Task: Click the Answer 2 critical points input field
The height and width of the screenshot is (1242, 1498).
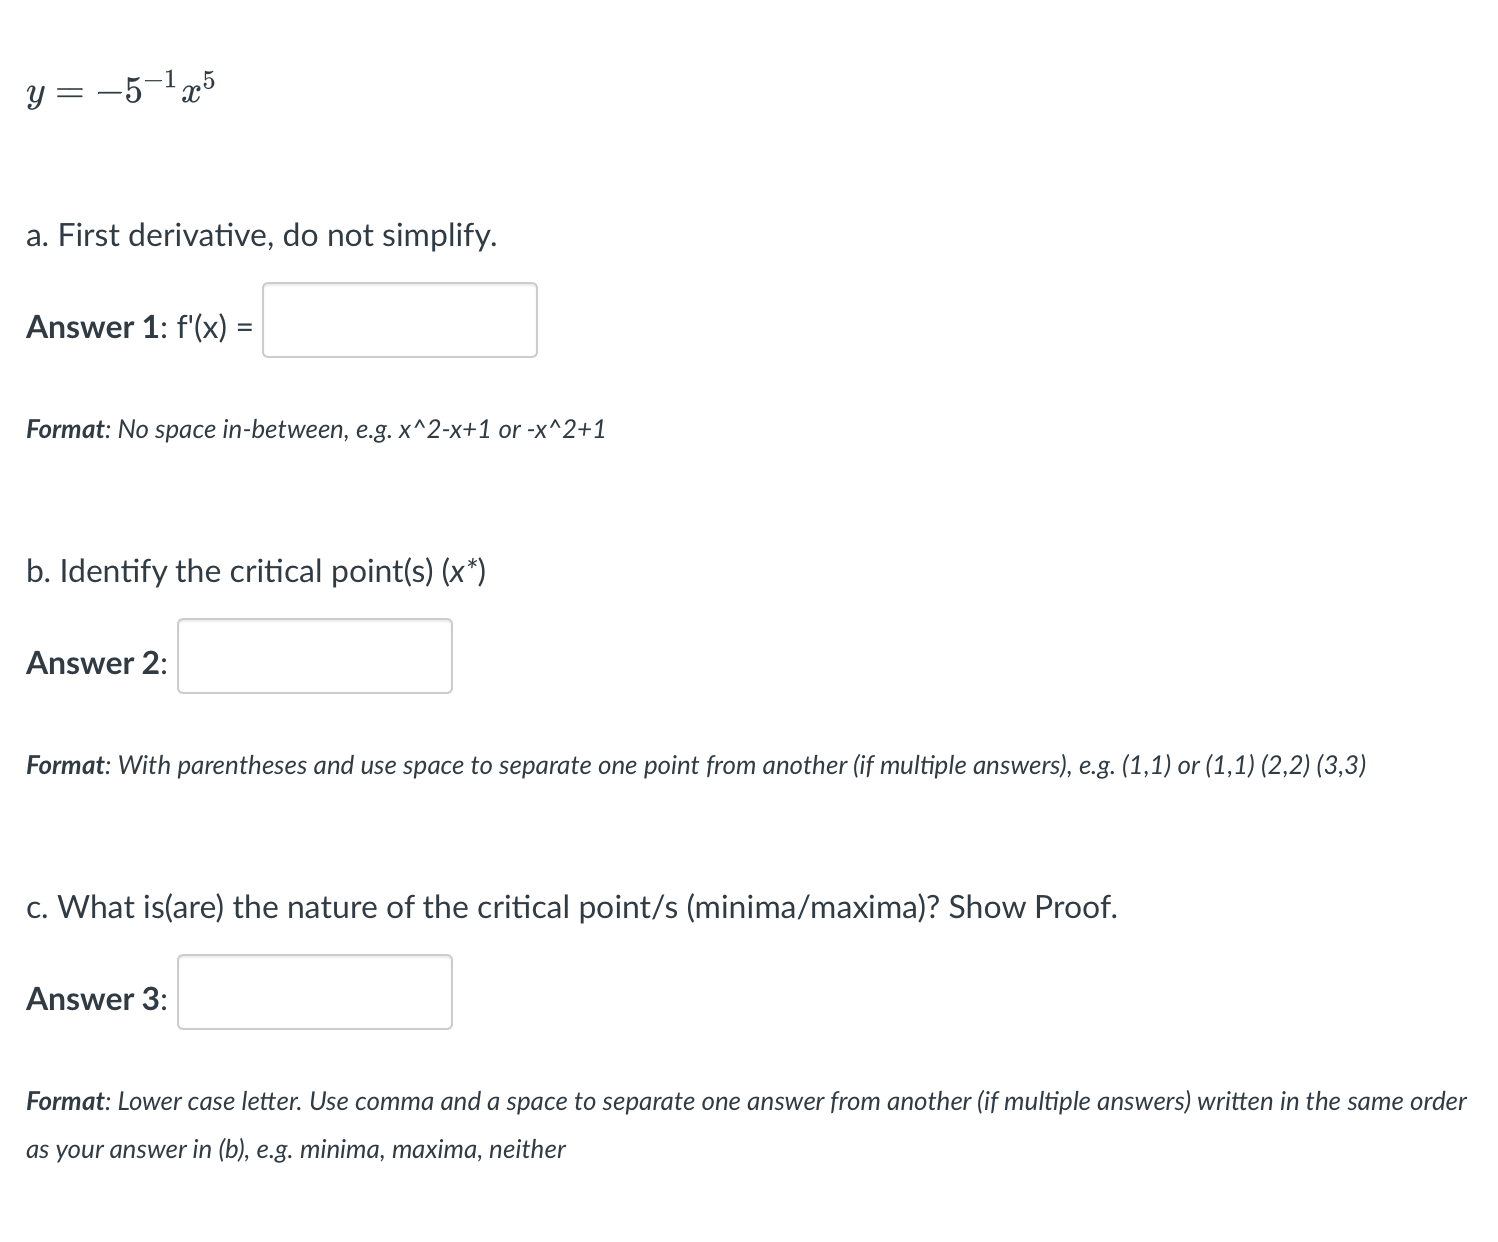Action: [314, 656]
